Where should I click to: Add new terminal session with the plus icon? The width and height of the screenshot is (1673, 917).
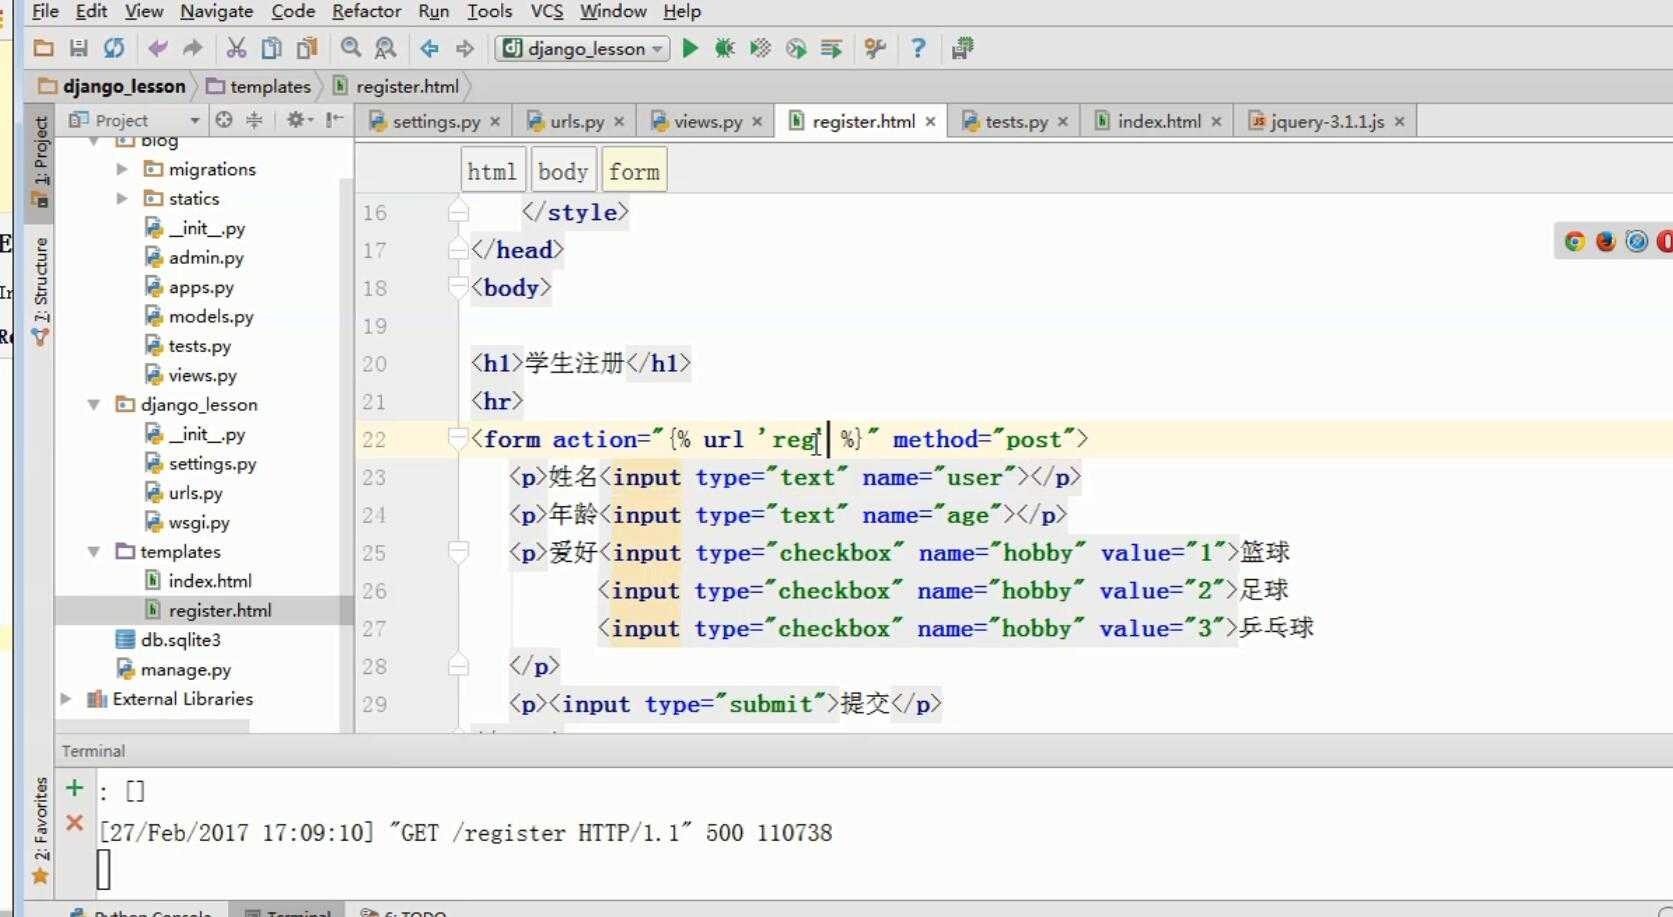tap(74, 788)
